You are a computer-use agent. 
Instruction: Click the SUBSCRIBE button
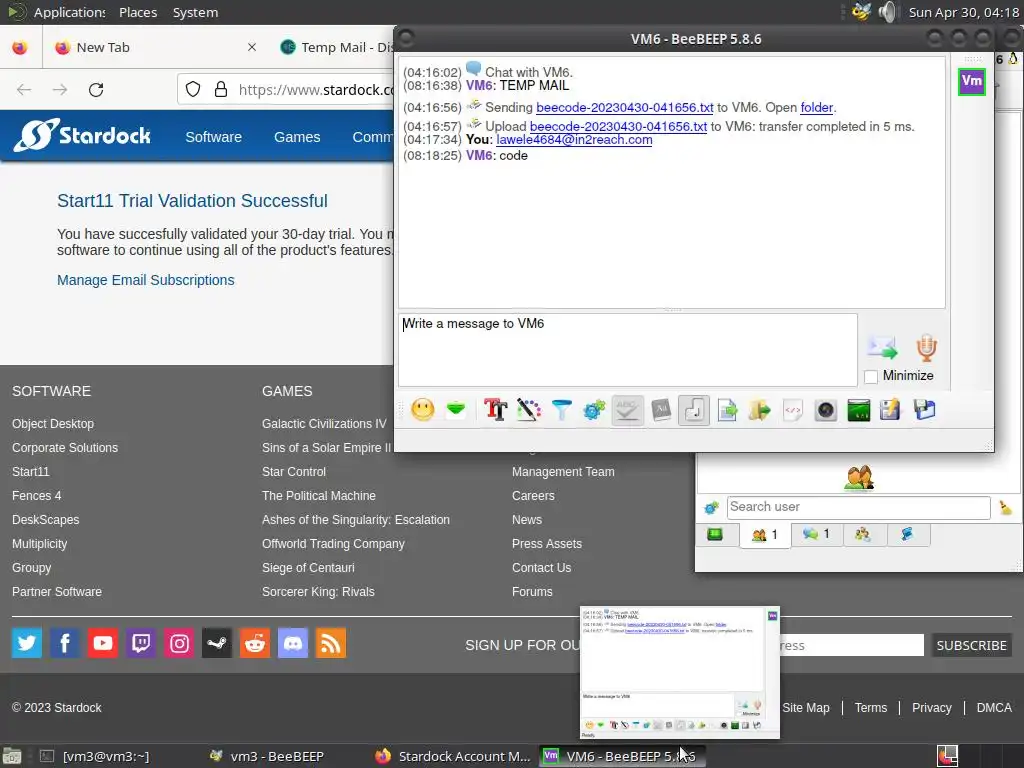[971, 645]
